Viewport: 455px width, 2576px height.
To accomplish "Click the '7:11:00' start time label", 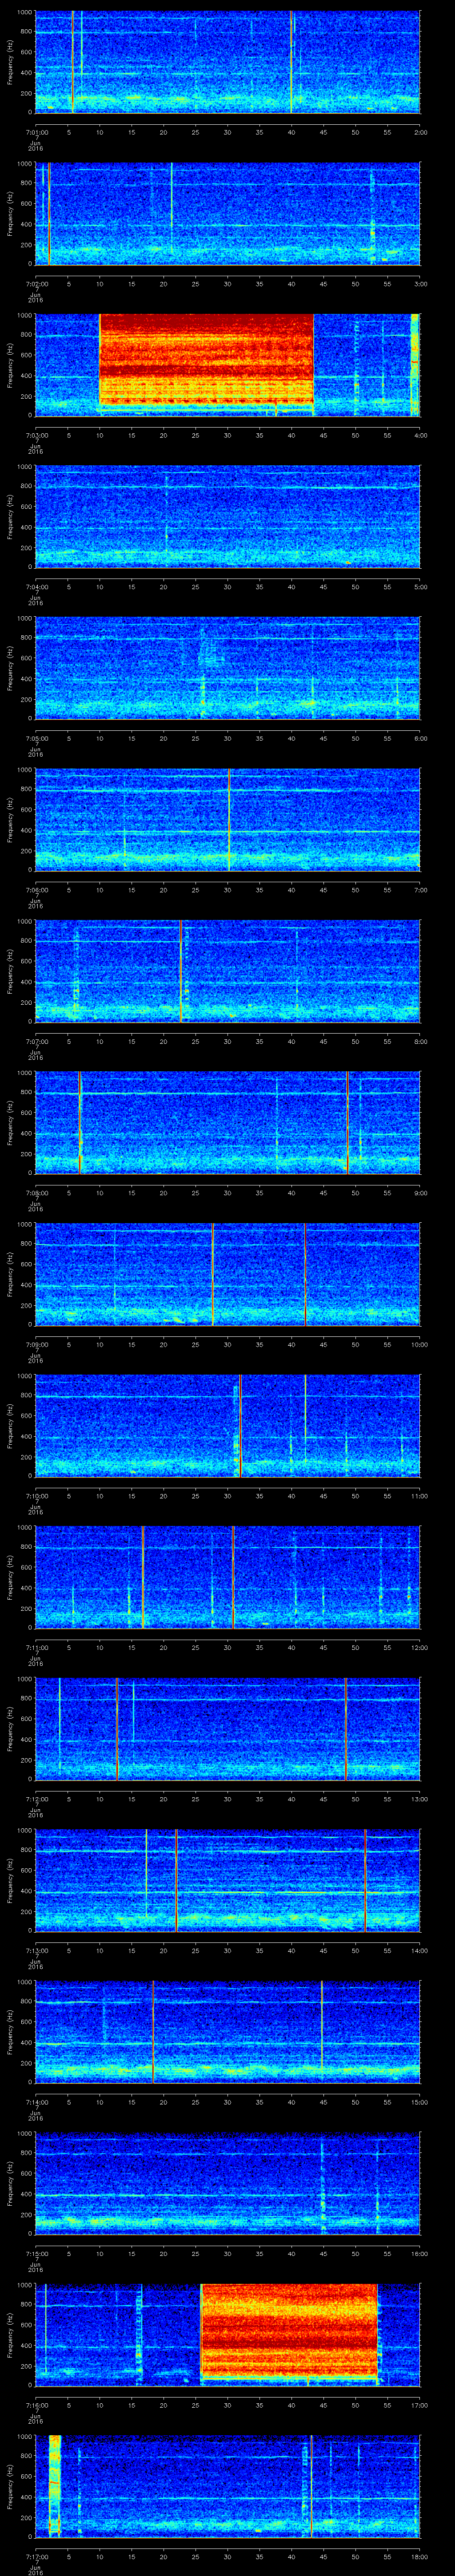I will point(36,1647).
